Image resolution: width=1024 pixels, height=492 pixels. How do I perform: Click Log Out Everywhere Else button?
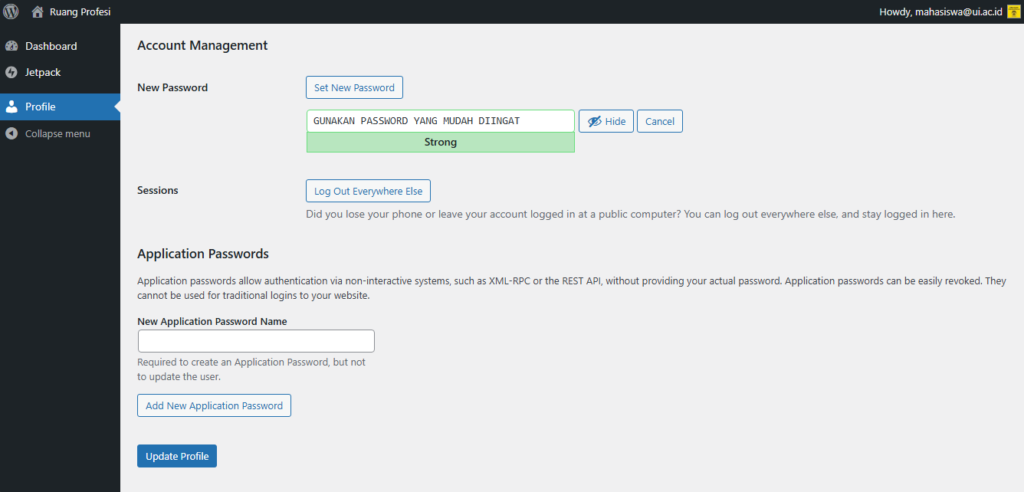368,191
